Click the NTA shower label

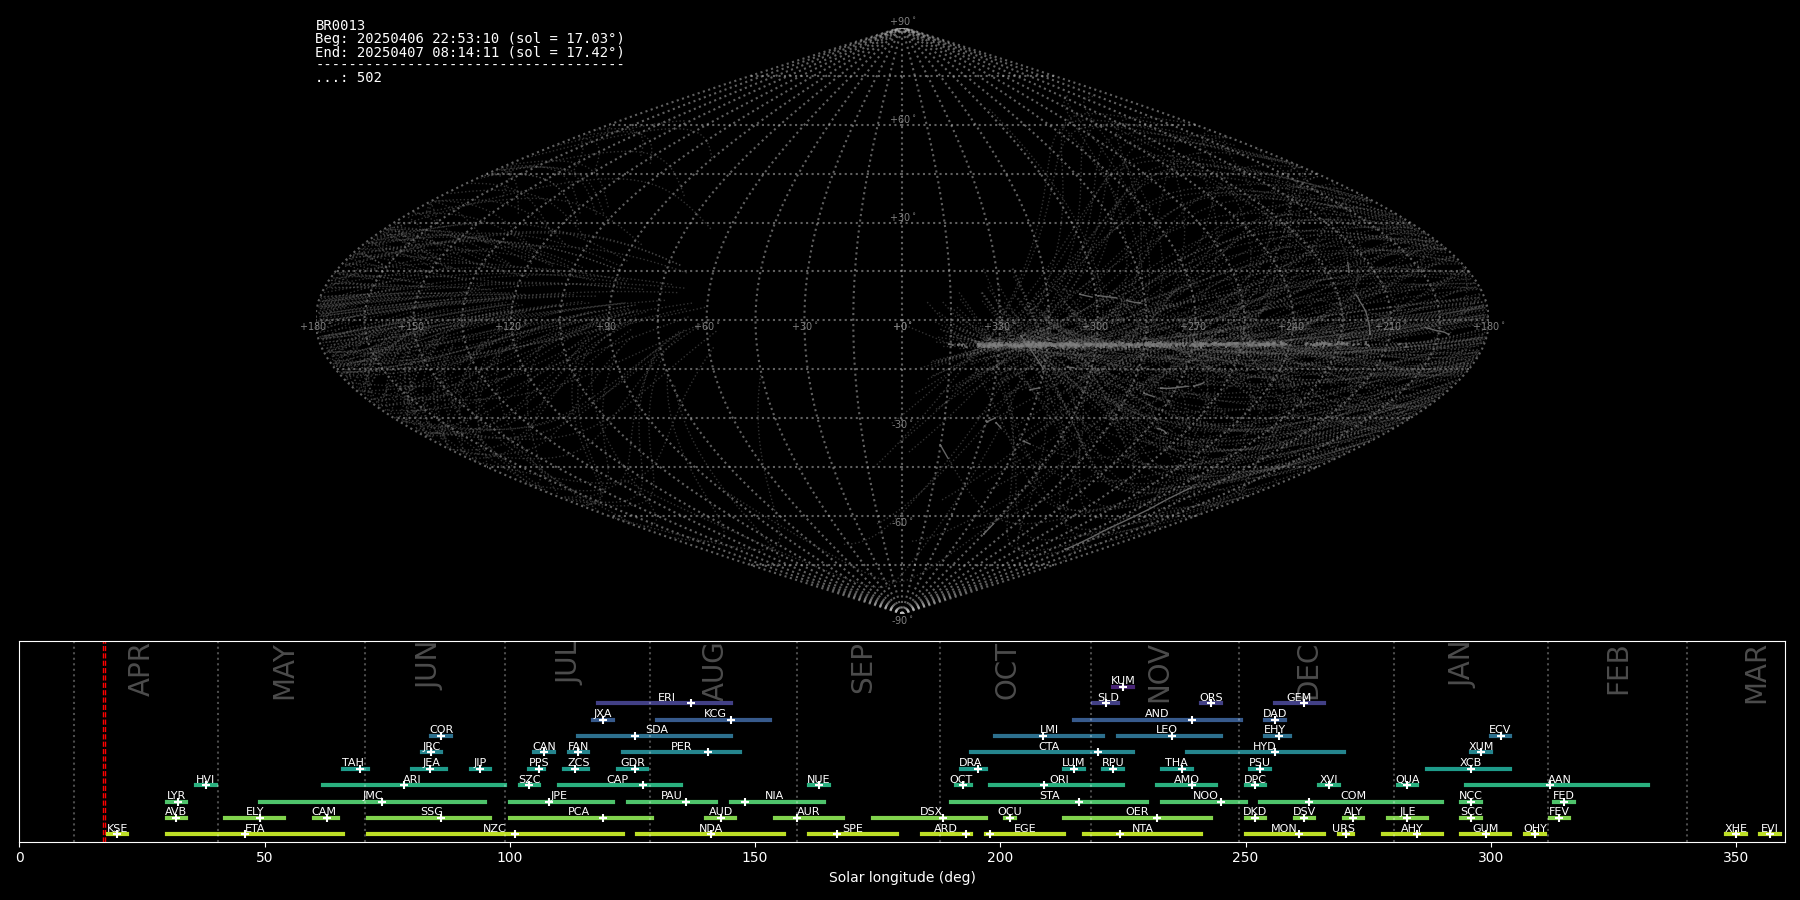1142,829
